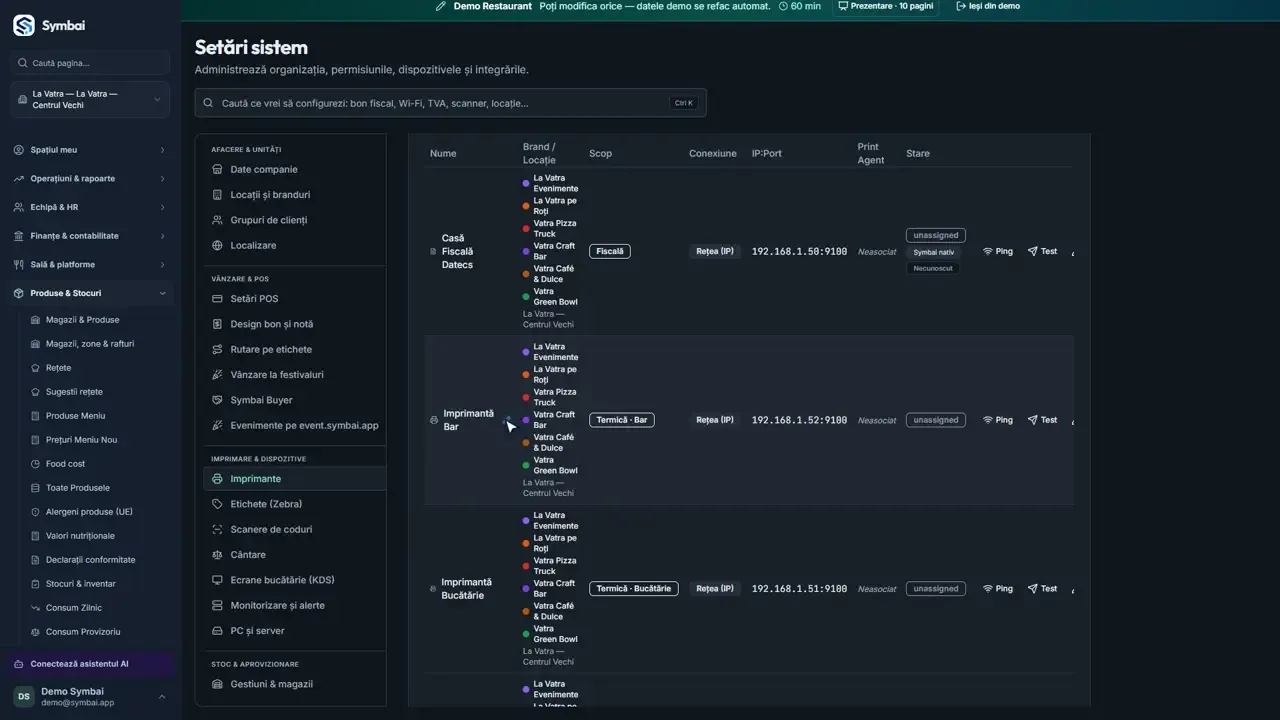
Task: Open Magazii & Produse page
Action: 82,320
